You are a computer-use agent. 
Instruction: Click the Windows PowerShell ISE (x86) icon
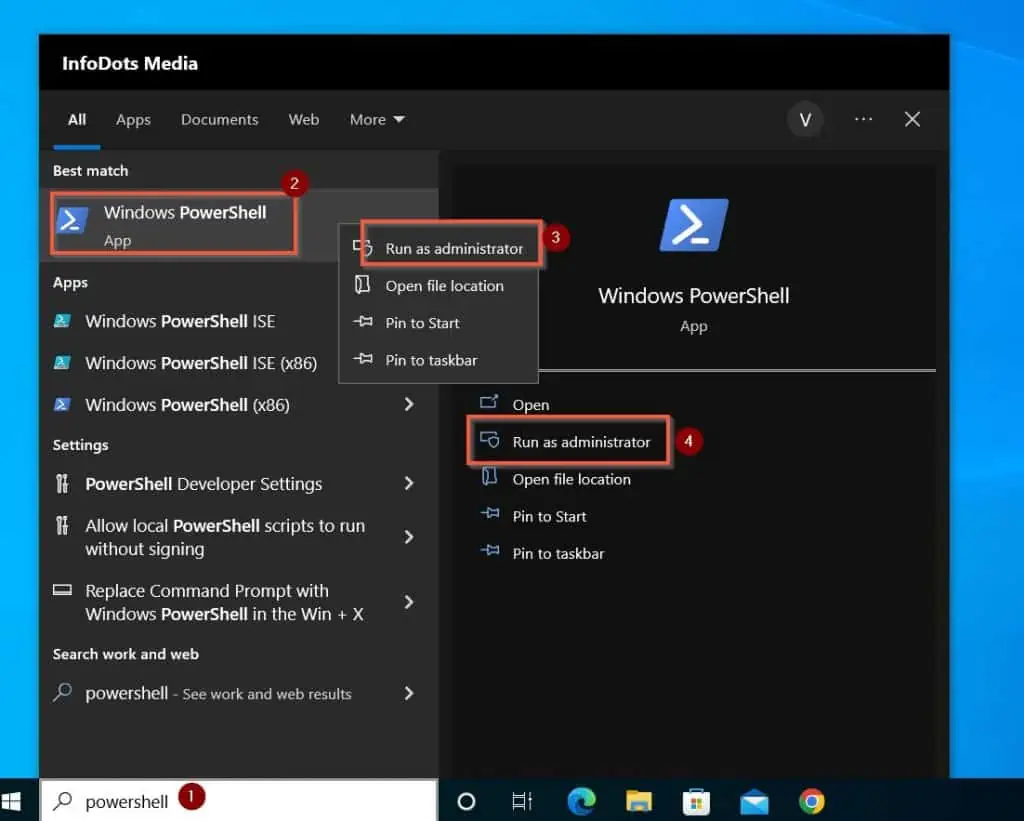(63, 362)
